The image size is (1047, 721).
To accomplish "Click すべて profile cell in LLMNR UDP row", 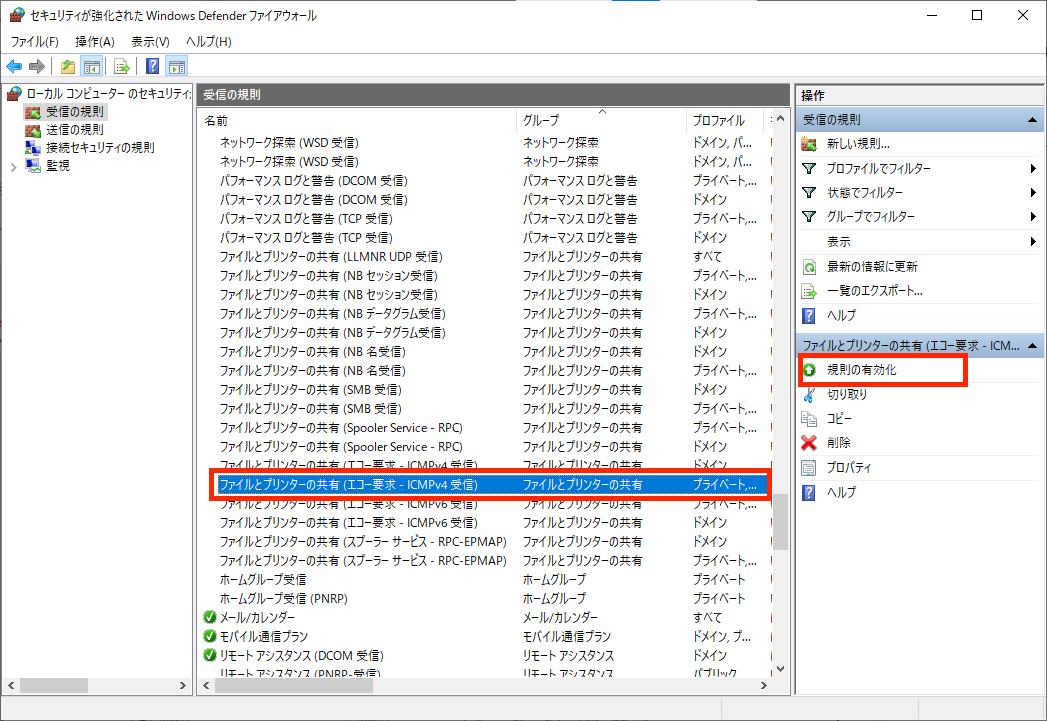I will coord(707,256).
